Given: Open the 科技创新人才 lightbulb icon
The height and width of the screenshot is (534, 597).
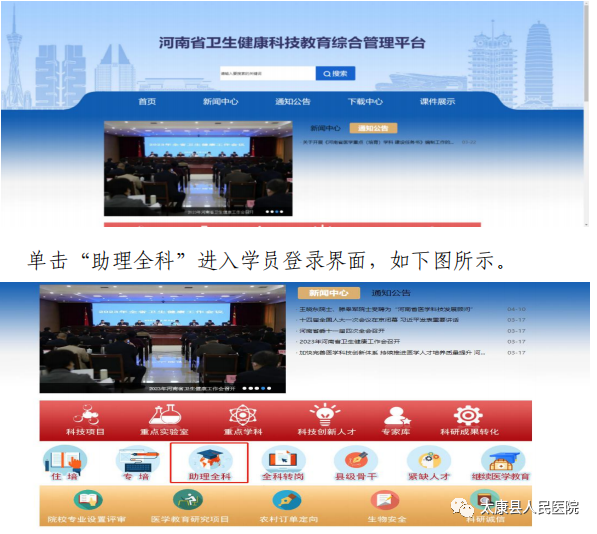Looking at the screenshot, I should (325, 414).
